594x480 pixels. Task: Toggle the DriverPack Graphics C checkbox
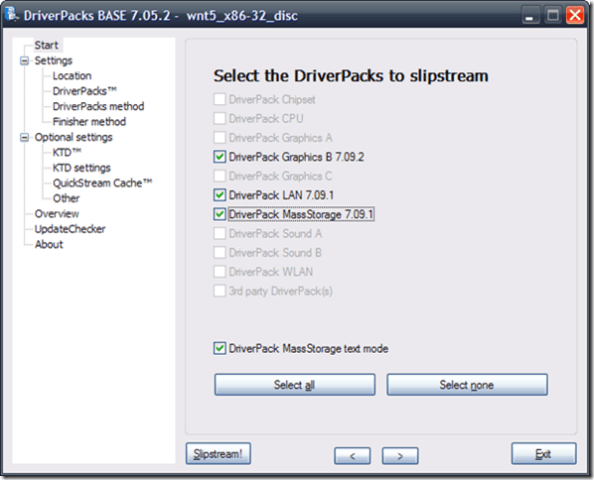220,176
